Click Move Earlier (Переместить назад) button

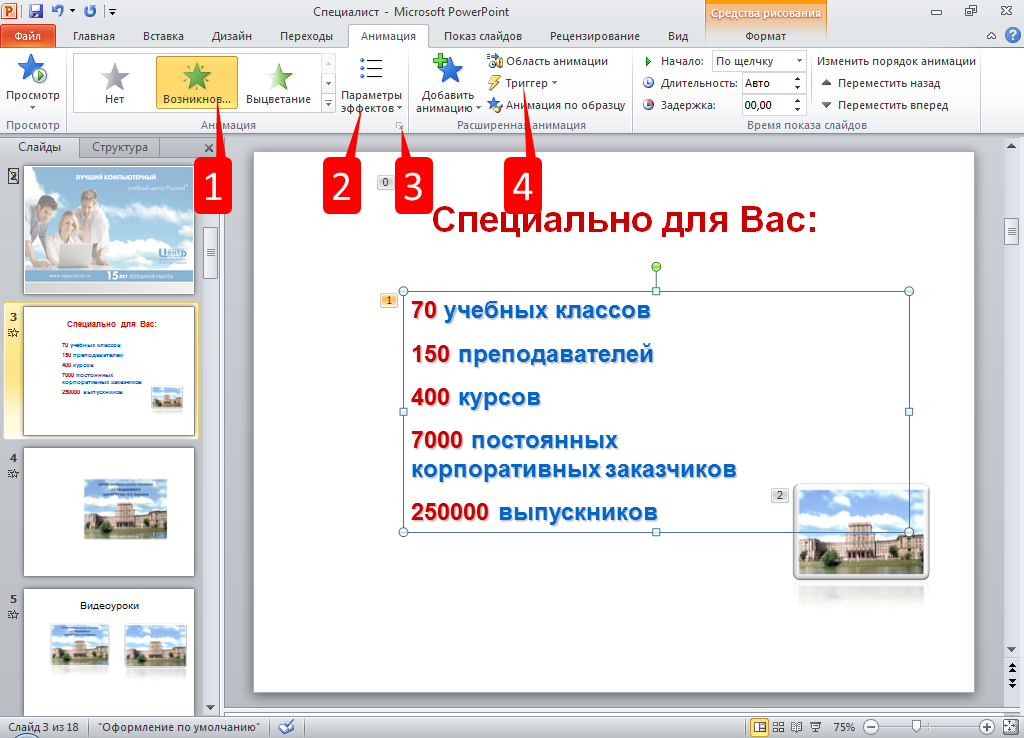[880, 83]
